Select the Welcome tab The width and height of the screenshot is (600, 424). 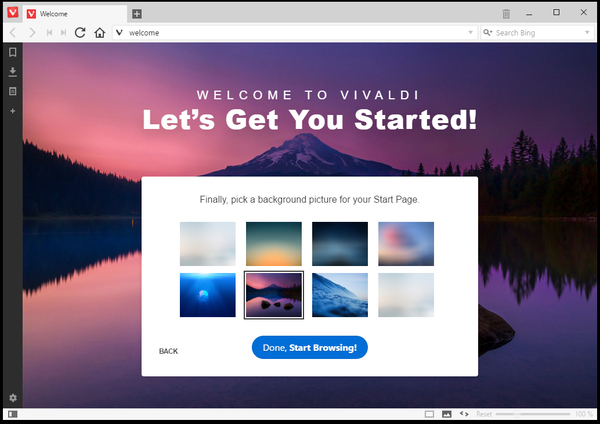[x=75, y=14]
